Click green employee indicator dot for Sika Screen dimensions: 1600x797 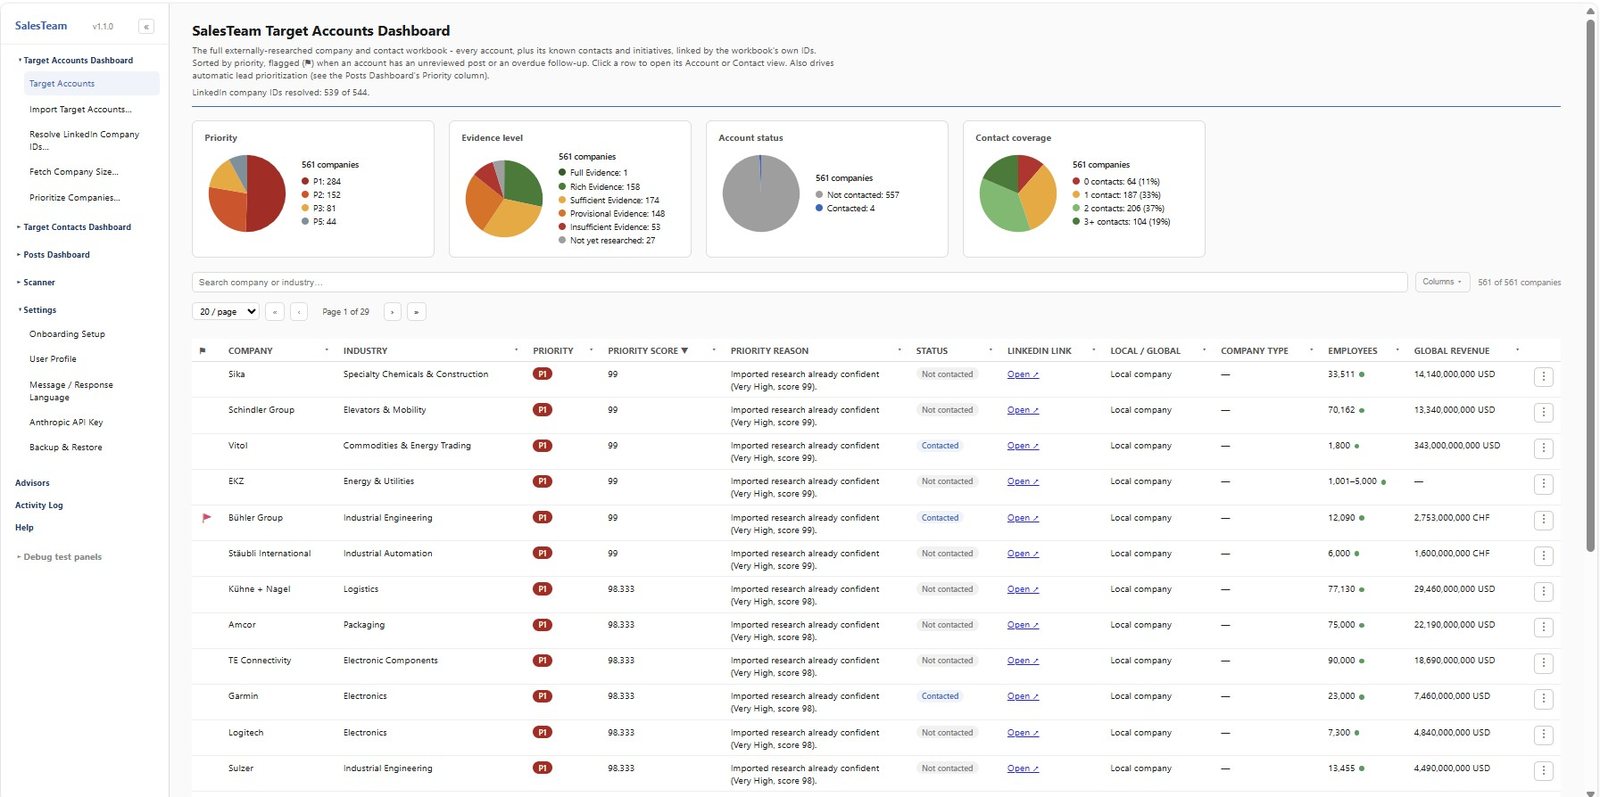tap(1362, 375)
